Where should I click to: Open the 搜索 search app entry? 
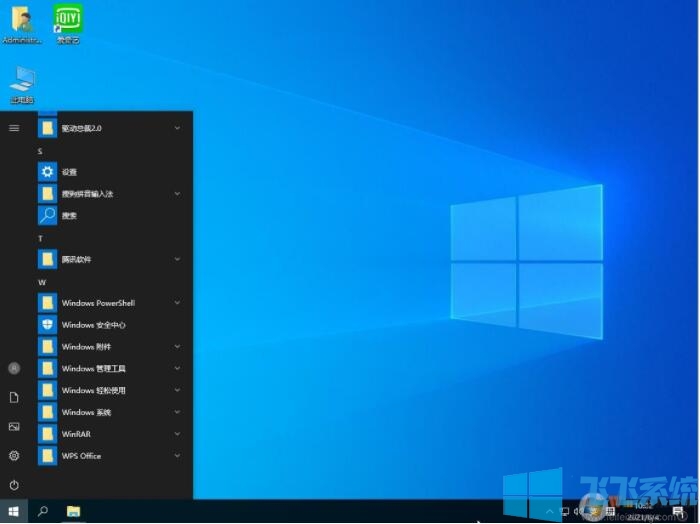click(110, 216)
